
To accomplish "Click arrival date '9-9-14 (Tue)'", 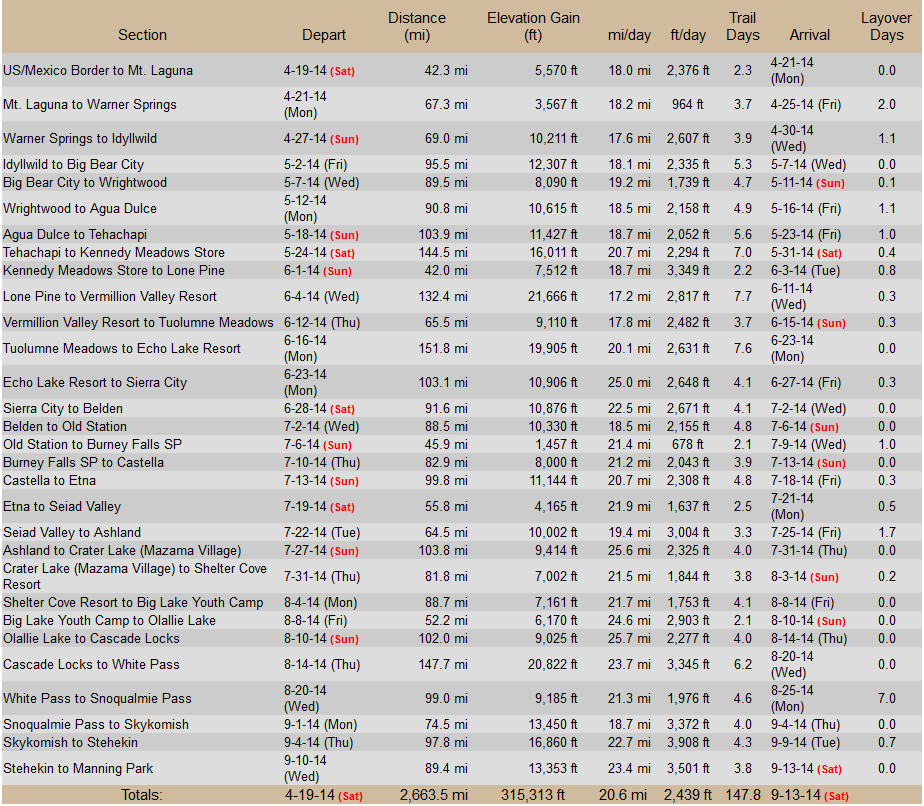I will 805,743.
